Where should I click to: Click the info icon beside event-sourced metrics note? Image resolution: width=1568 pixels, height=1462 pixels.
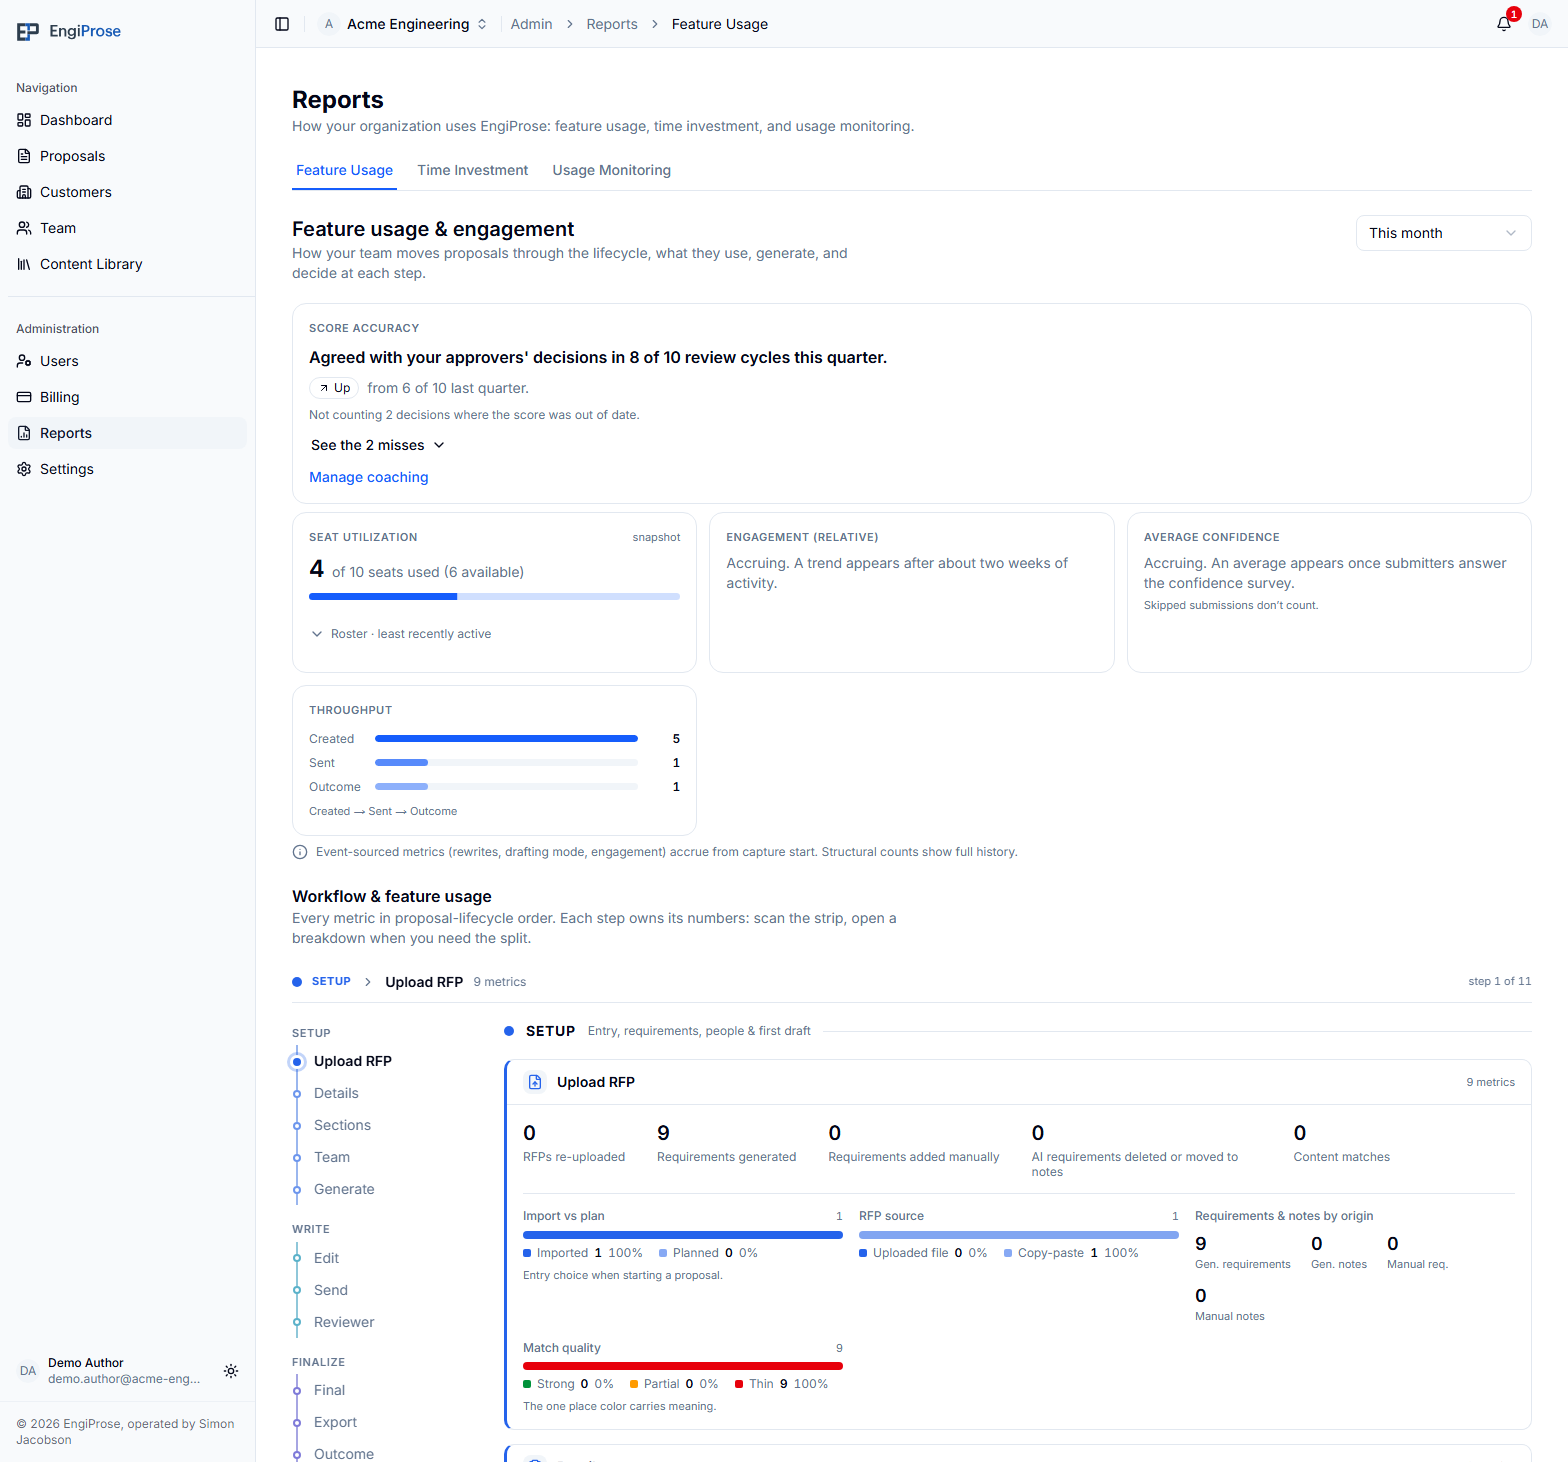click(300, 852)
